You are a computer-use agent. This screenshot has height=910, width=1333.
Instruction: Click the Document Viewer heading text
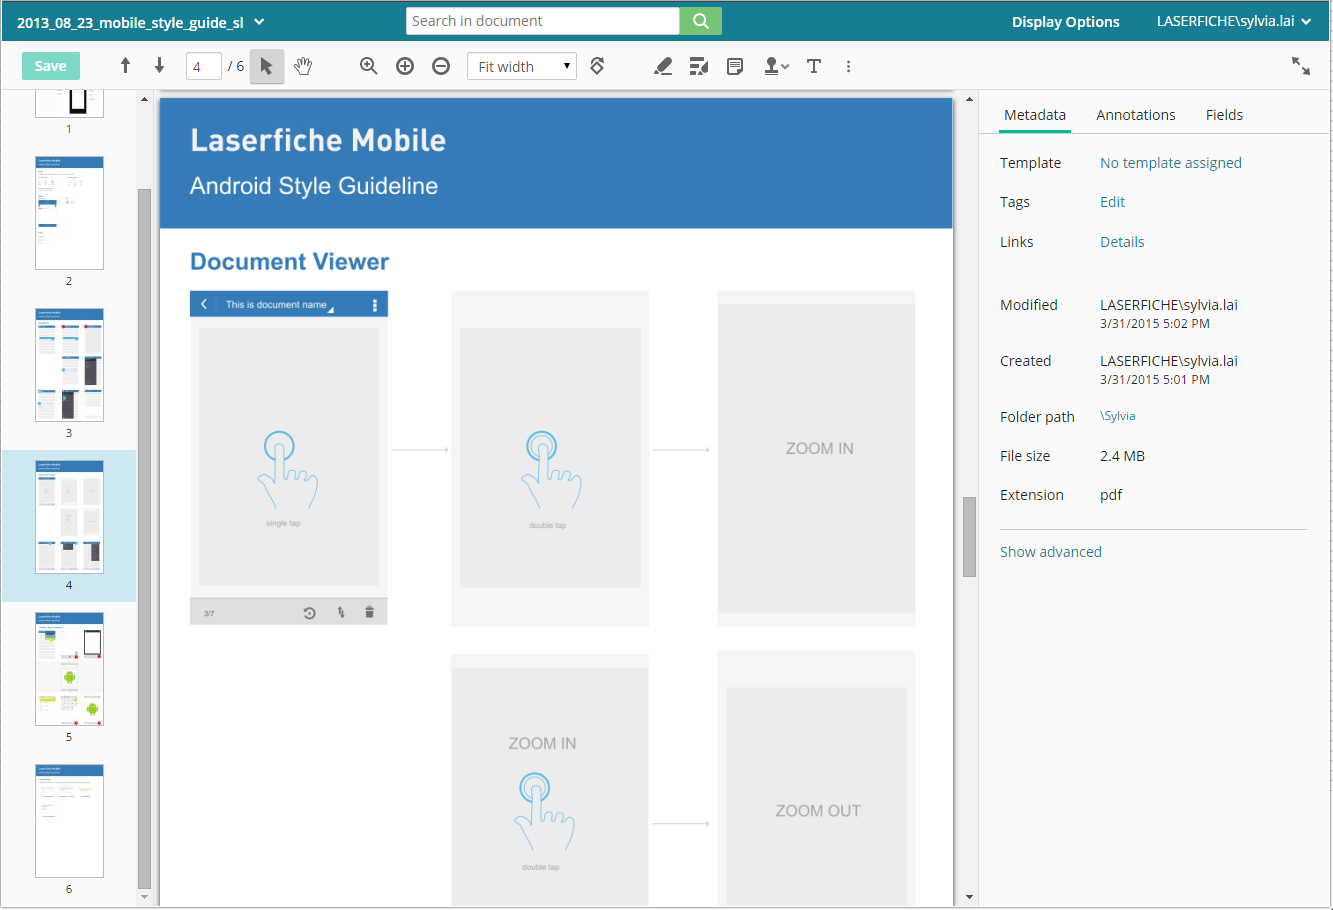pyautogui.click(x=290, y=262)
